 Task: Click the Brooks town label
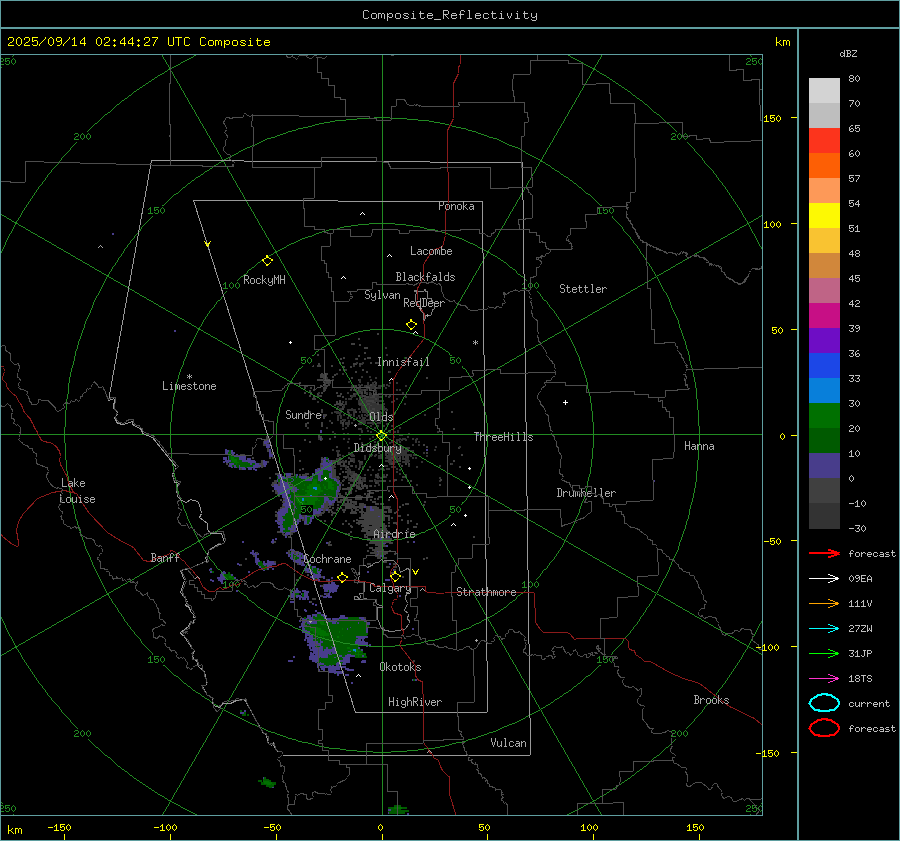tap(711, 700)
